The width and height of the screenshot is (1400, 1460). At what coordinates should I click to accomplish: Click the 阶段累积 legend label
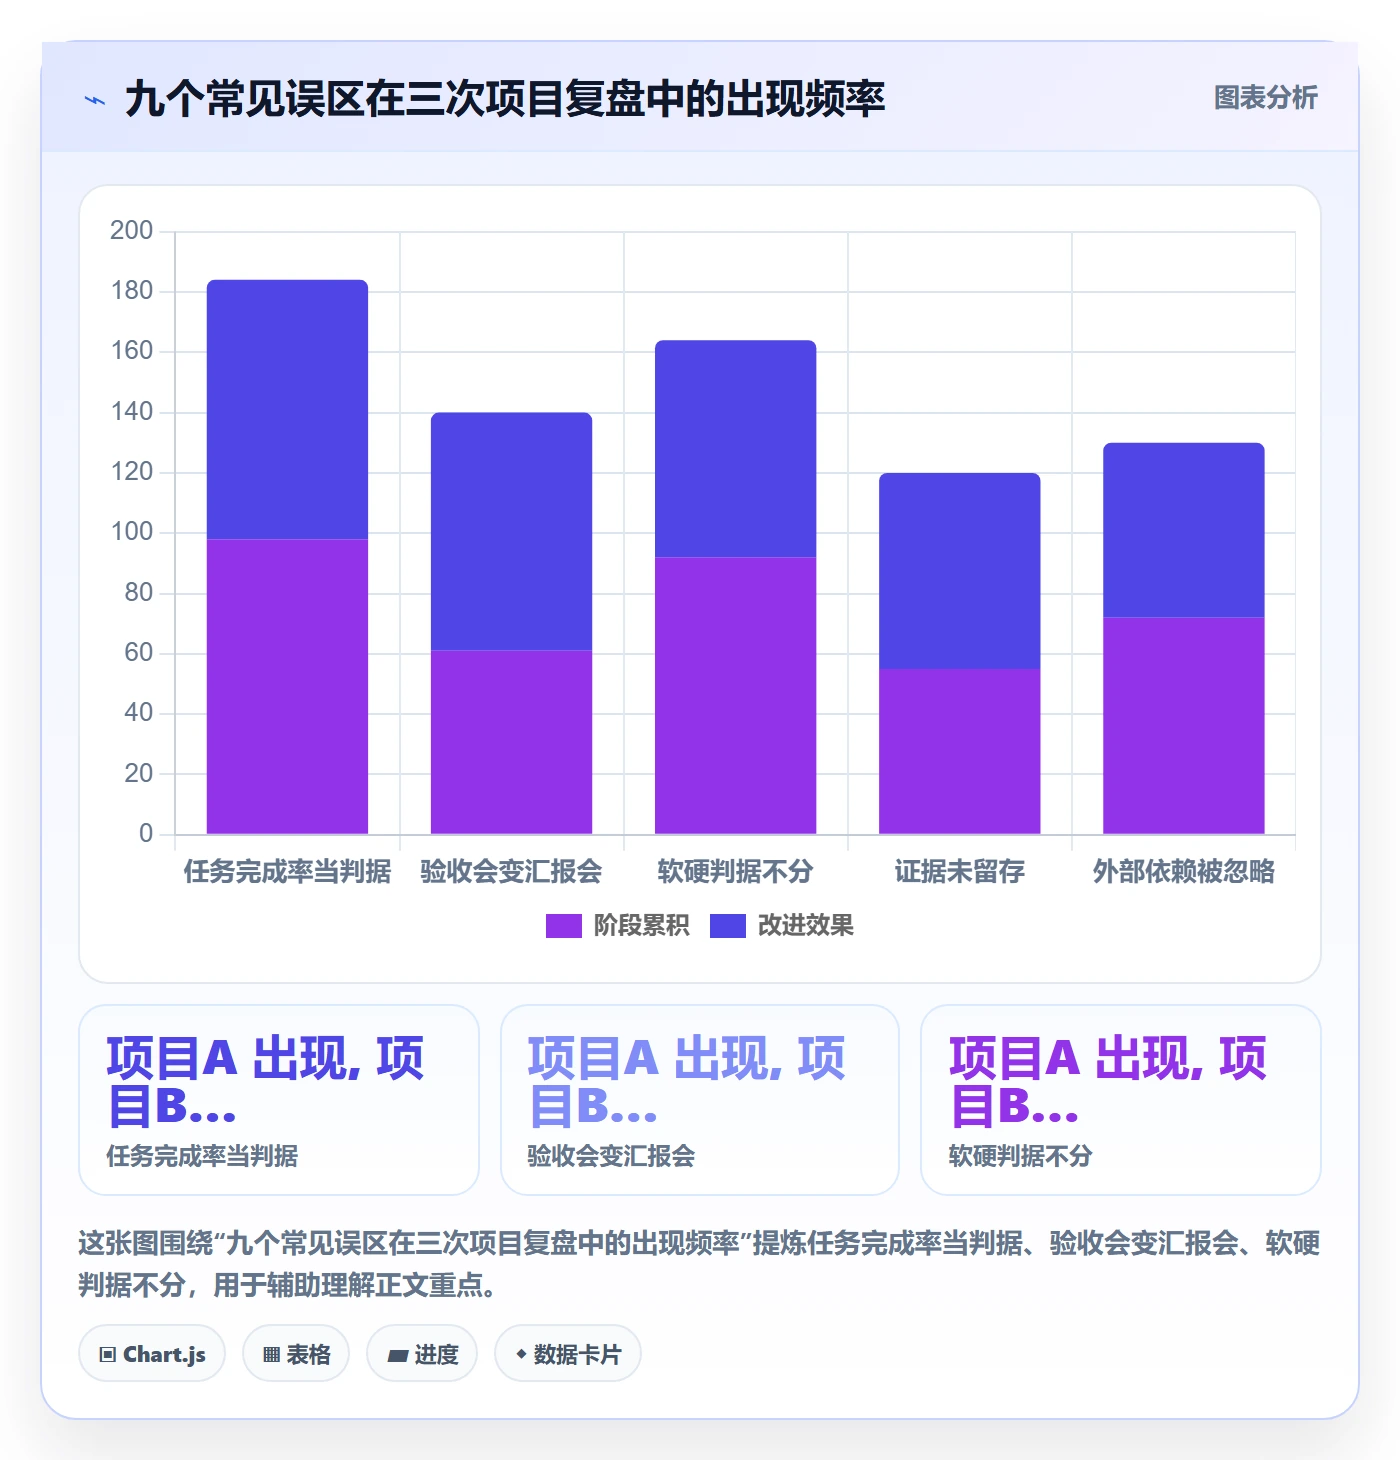(x=641, y=926)
